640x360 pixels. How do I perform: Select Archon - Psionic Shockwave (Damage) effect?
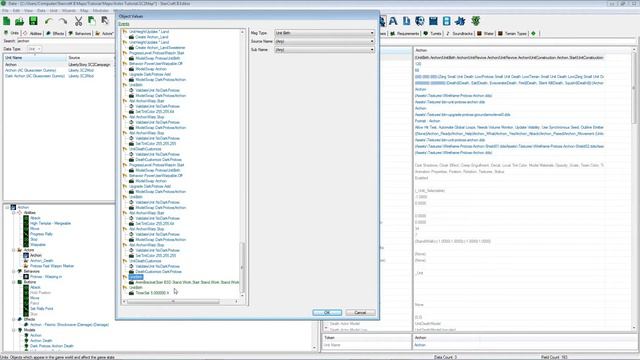[69, 324]
